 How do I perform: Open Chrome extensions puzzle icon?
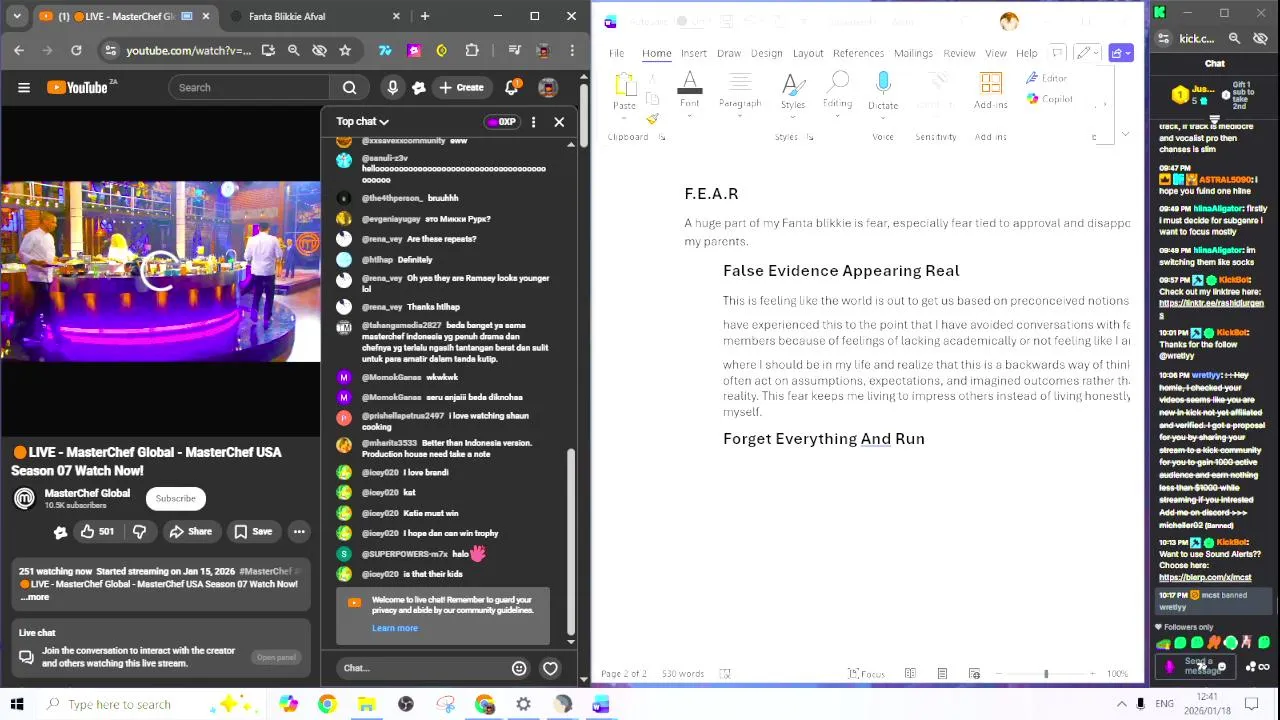[472, 50]
